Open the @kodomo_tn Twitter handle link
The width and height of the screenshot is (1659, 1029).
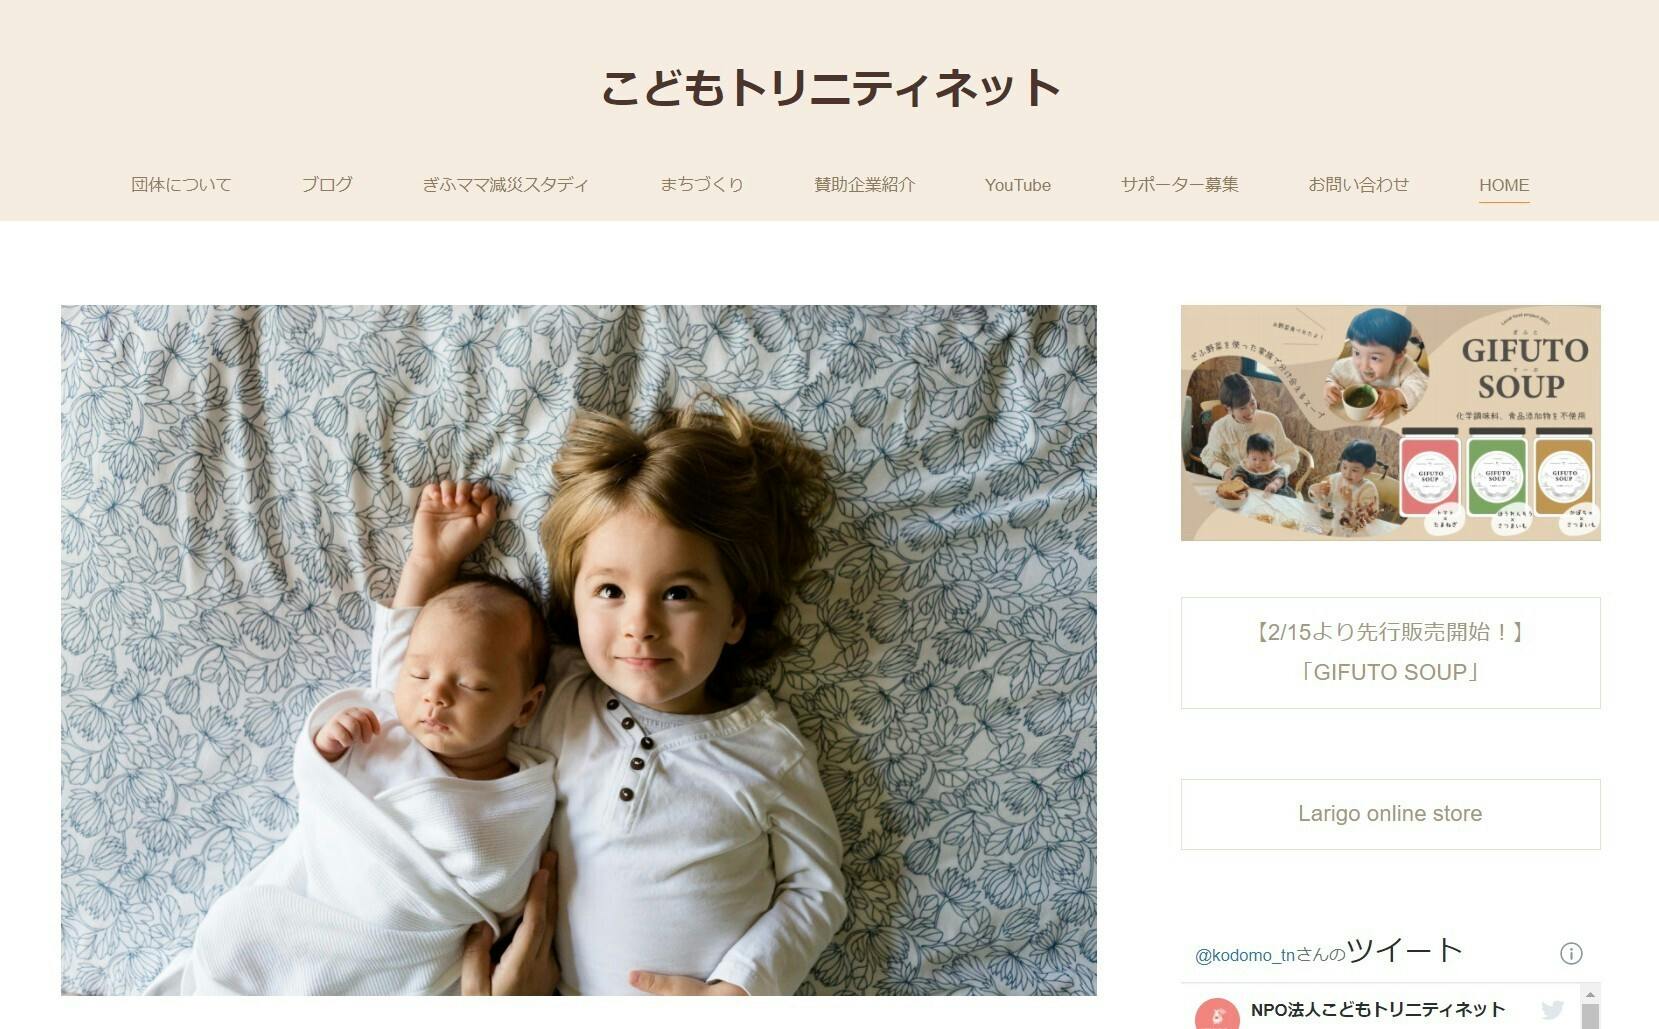point(1245,955)
